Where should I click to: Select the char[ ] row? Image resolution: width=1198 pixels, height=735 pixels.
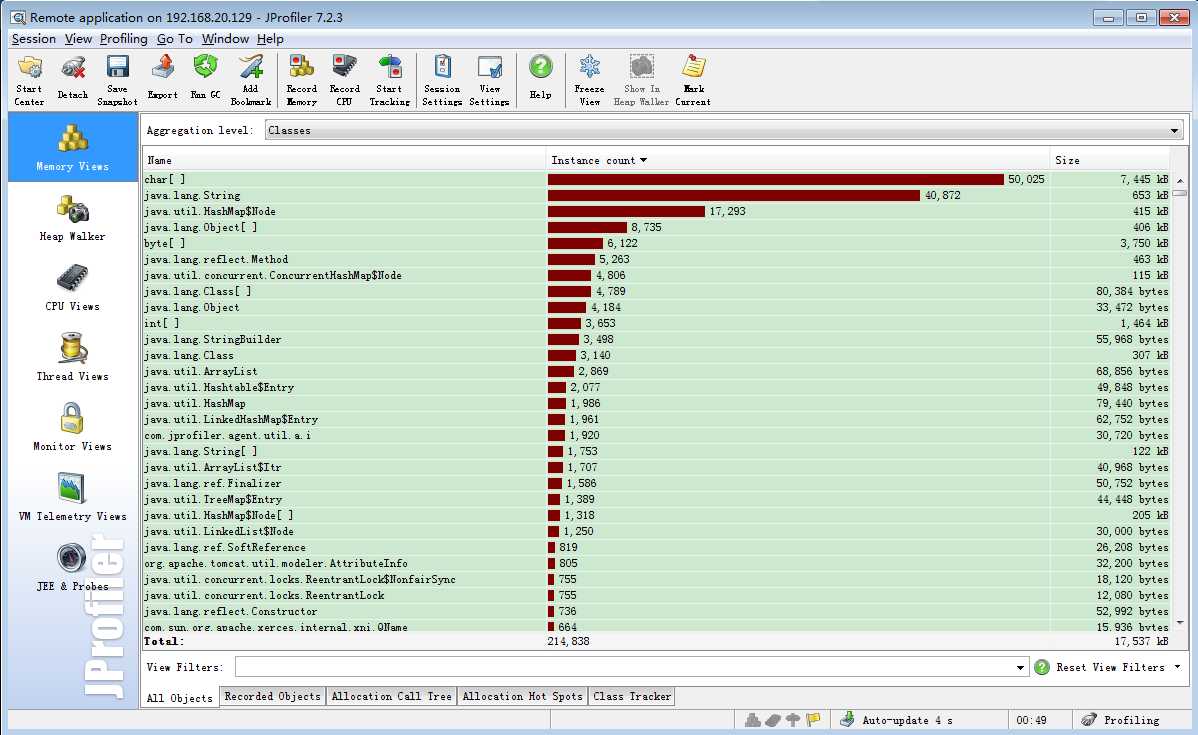tap(657, 179)
